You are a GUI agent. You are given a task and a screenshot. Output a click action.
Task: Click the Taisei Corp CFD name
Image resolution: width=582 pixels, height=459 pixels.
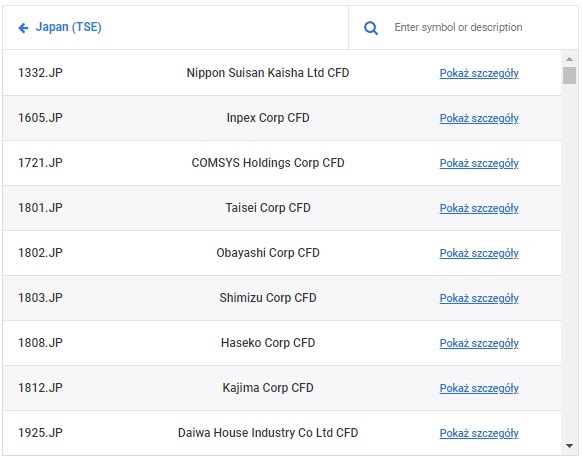268,208
